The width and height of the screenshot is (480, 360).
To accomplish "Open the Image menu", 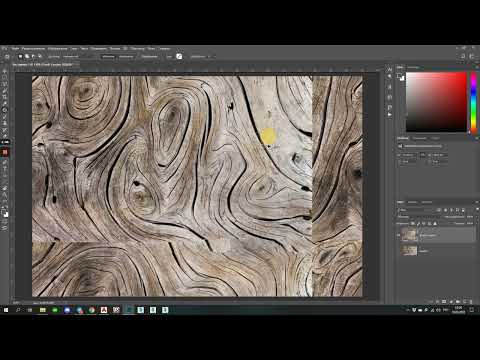I will pos(57,49).
